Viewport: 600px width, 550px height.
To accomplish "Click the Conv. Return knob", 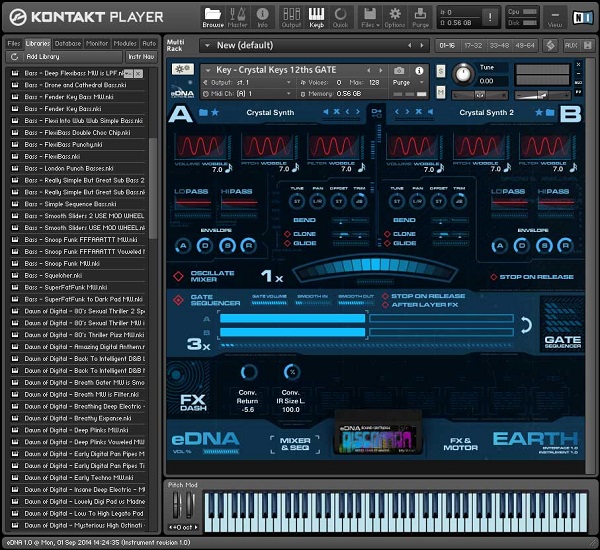I will pyautogui.click(x=249, y=372).
